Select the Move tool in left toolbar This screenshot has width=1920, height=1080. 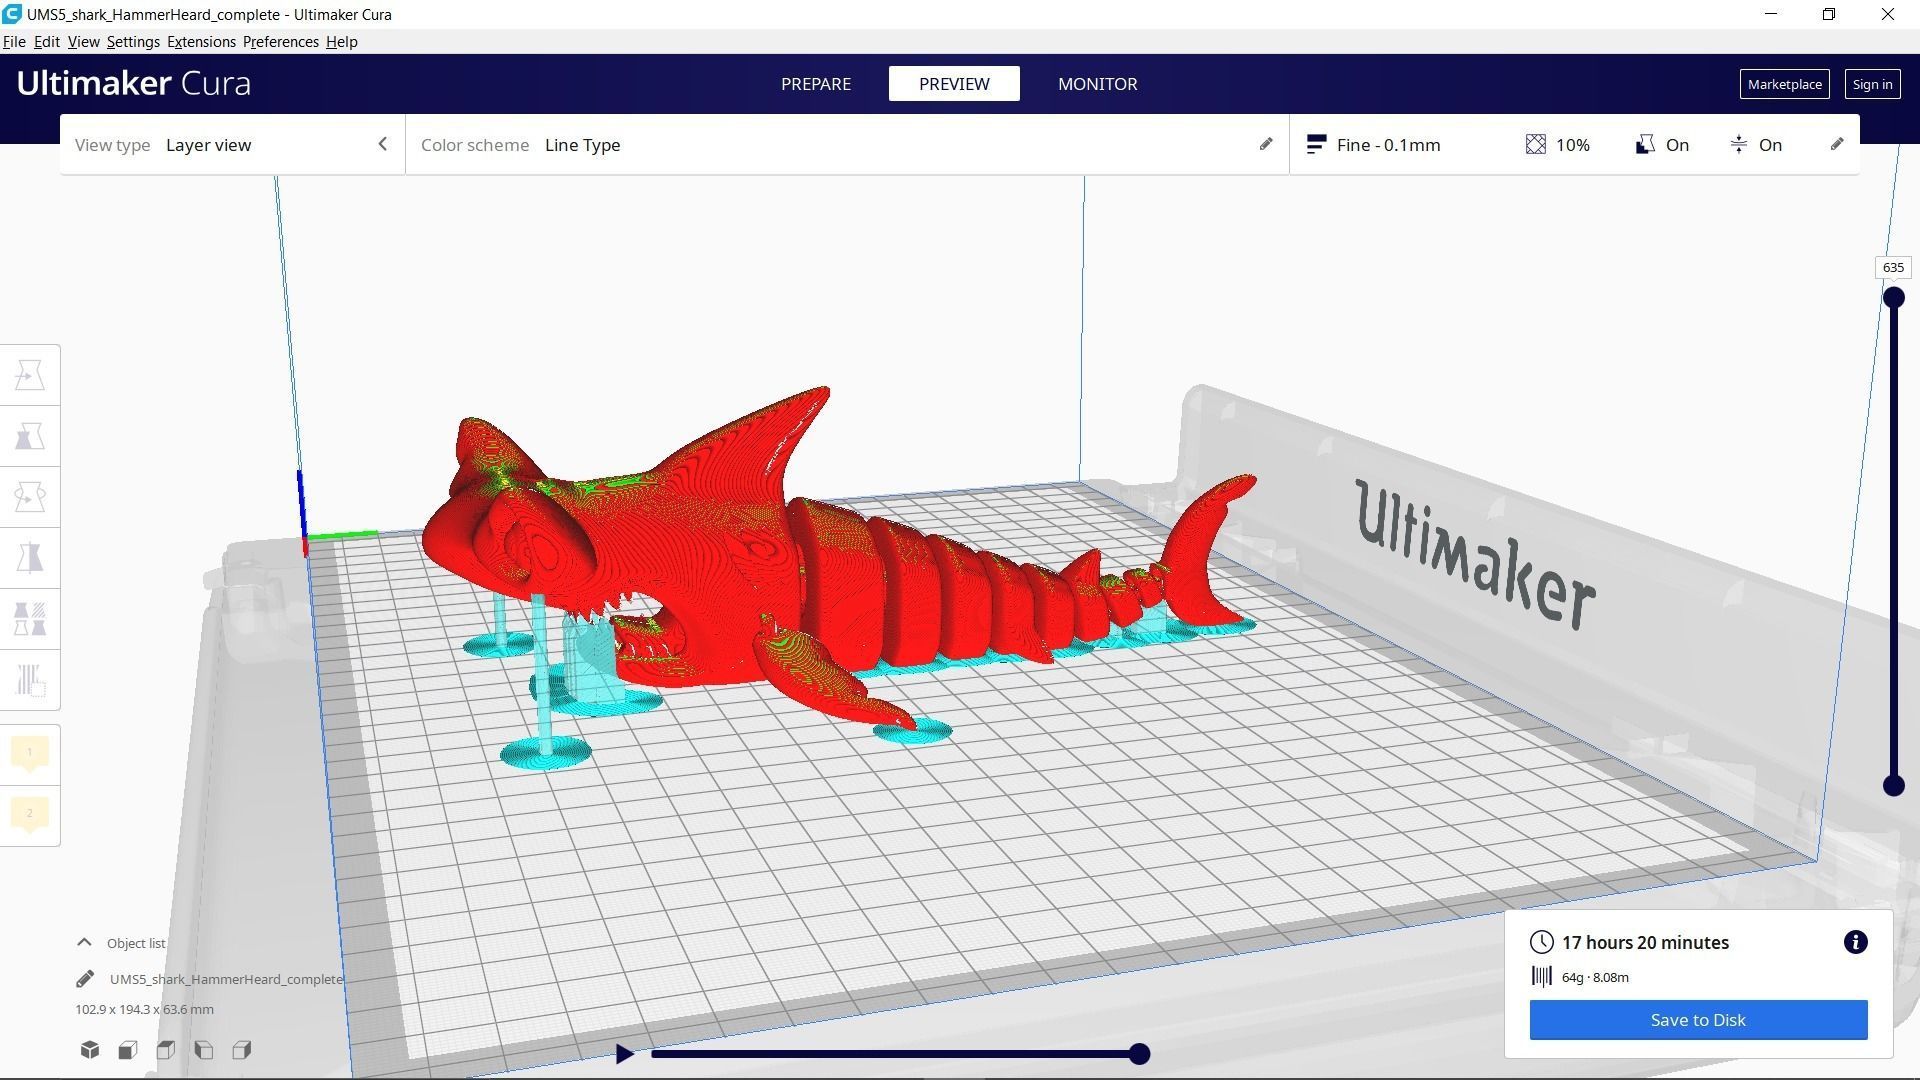point(30,375)
